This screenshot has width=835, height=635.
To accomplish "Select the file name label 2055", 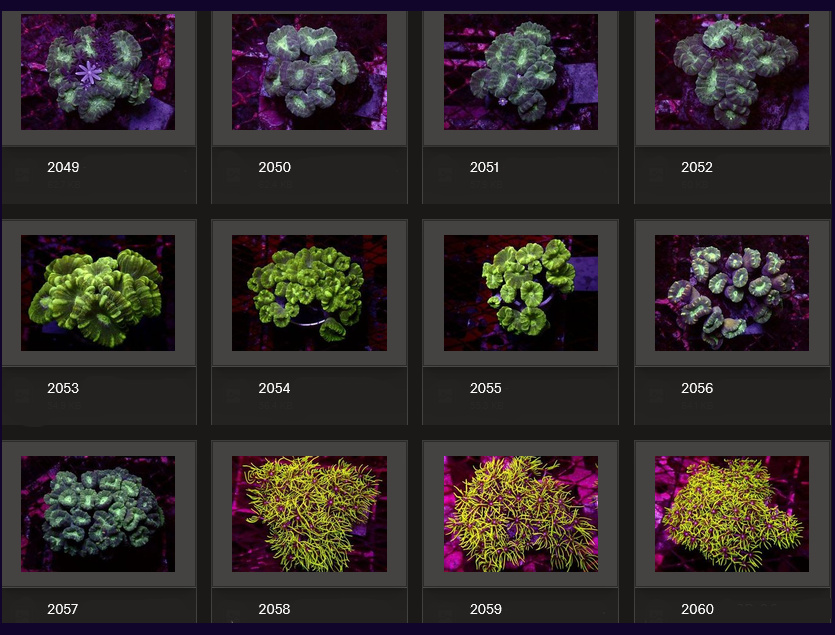I will coord(486,388).
